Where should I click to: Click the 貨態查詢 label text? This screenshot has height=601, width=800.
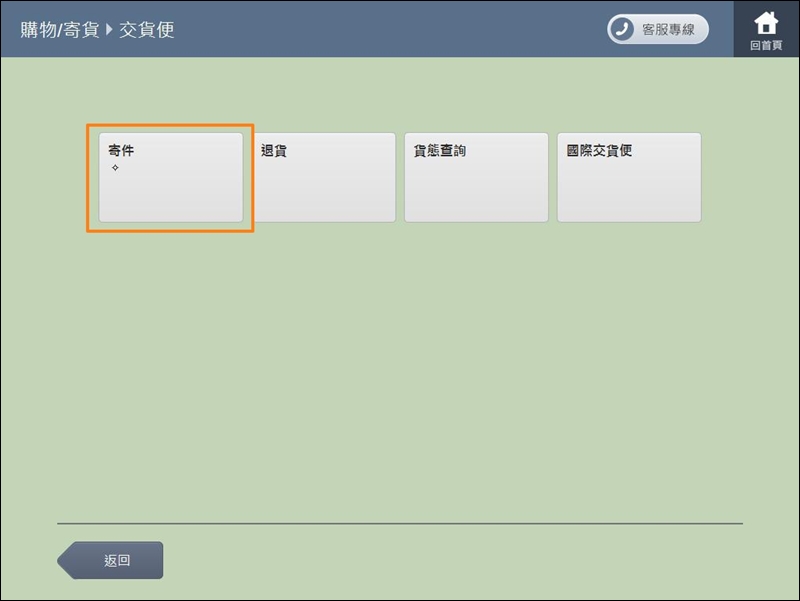pyautogui.click(x=440, y=151)
